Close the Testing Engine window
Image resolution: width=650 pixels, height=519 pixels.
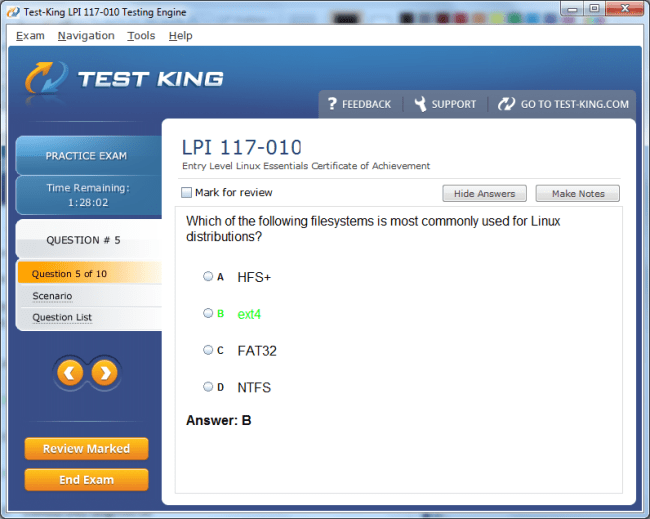(624, 8)
